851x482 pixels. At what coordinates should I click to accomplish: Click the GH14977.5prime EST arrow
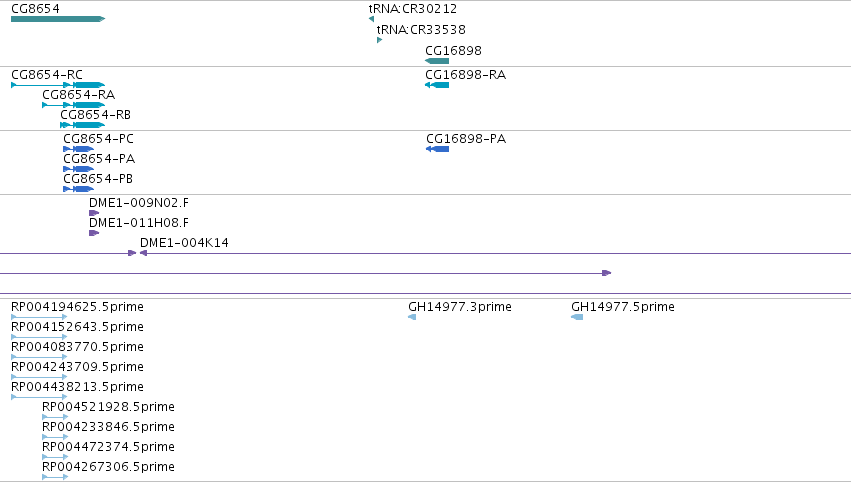point(577,317)
